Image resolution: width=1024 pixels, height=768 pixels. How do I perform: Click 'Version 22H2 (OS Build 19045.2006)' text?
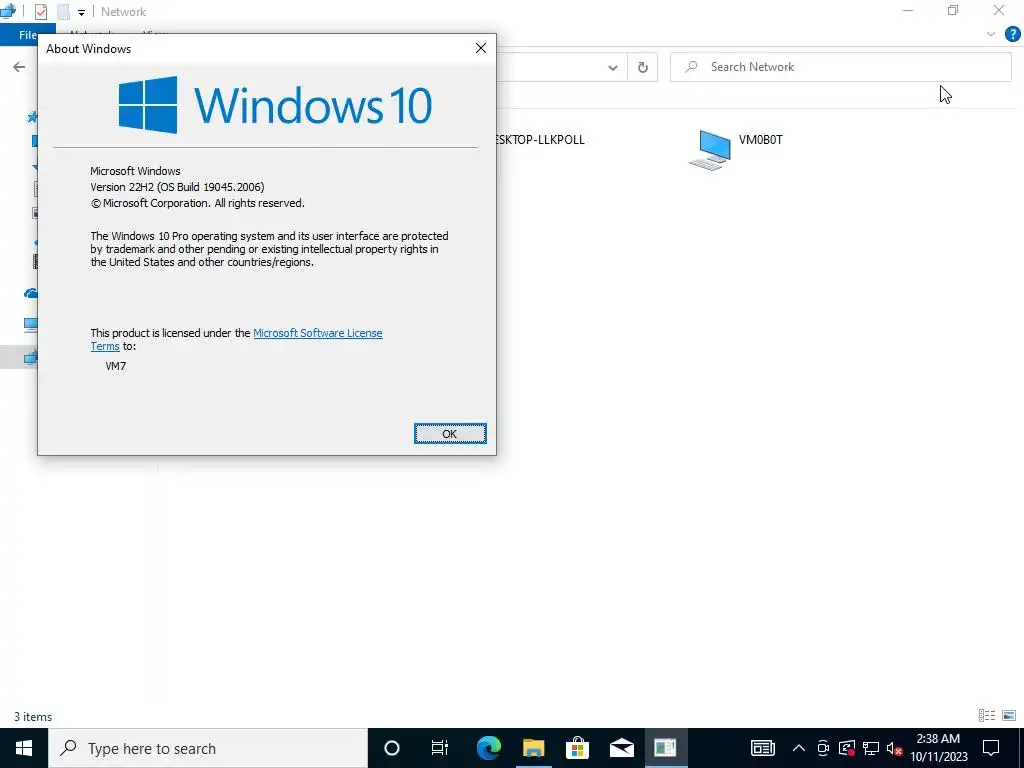pos(177,187)
